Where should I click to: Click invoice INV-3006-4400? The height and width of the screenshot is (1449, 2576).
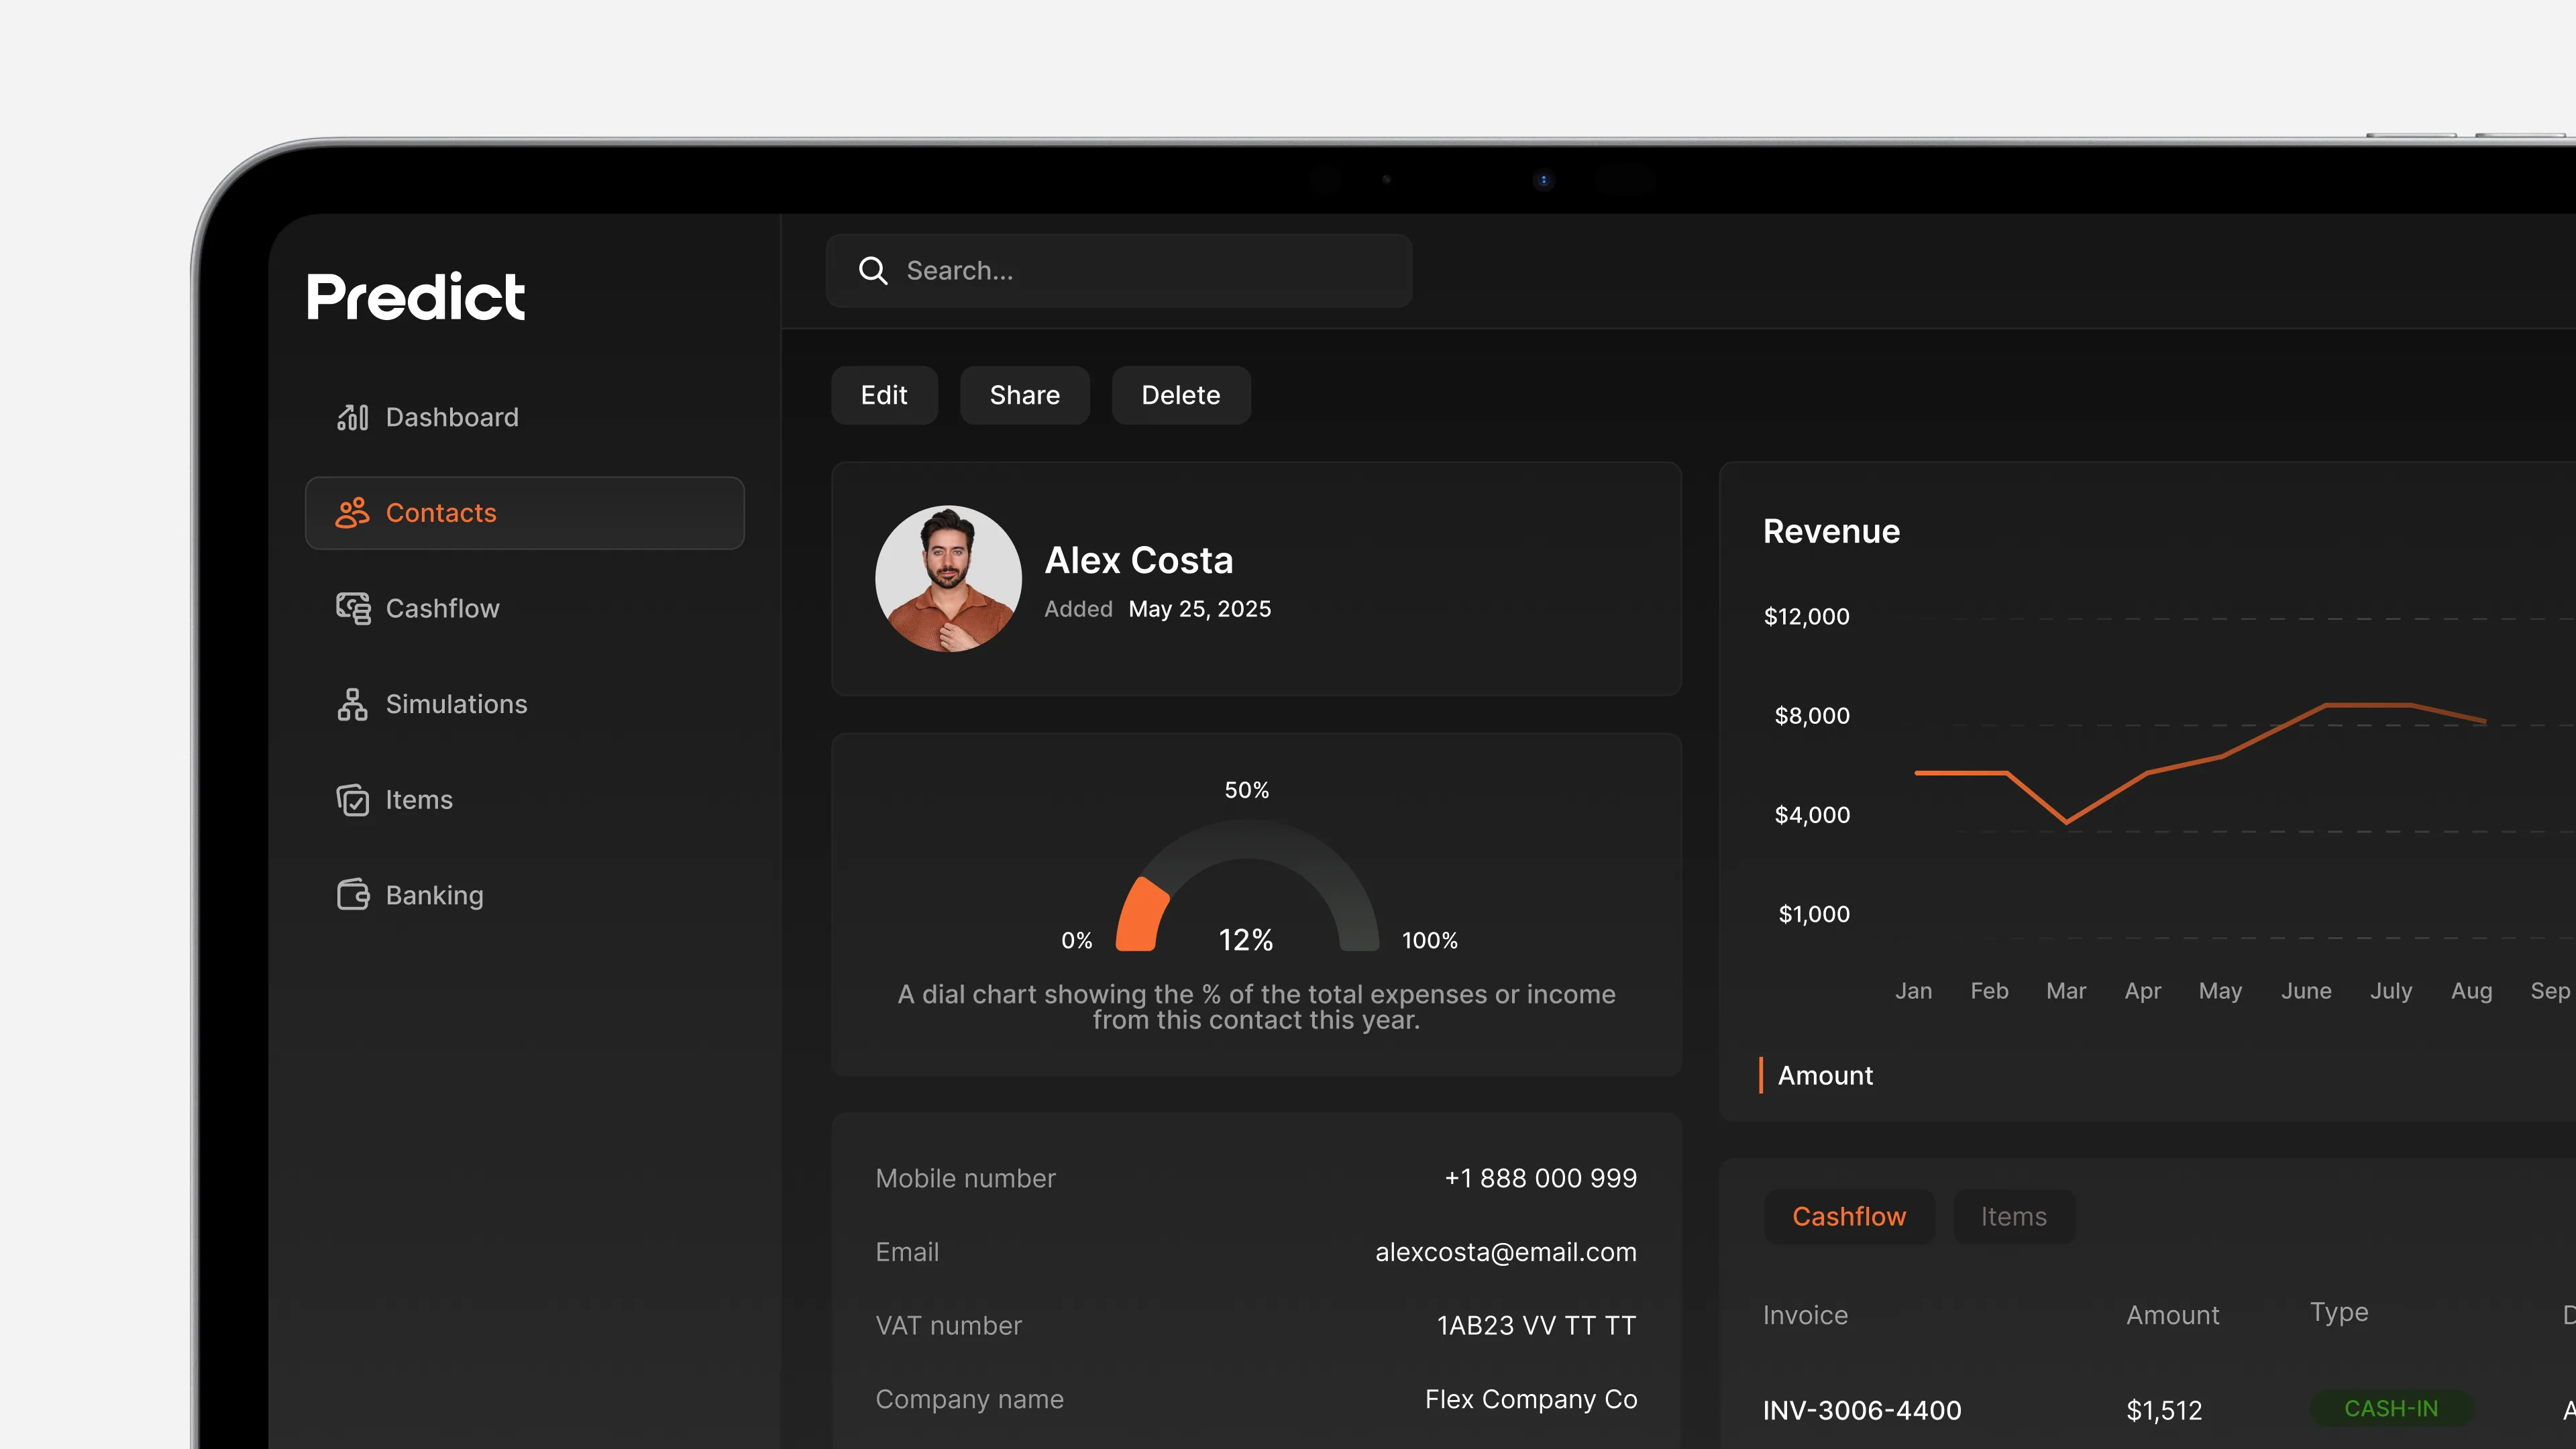(x=1862, y=1410)
